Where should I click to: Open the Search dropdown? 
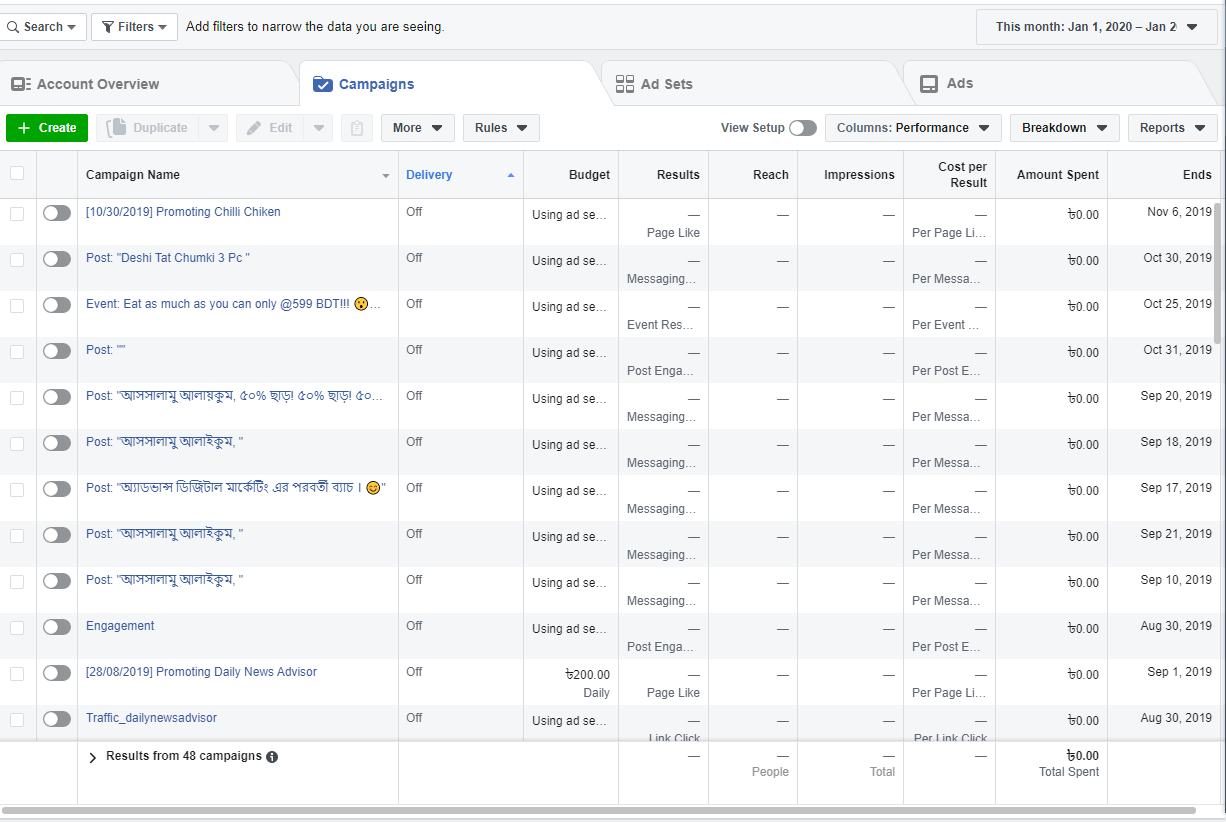click(43, 27)
